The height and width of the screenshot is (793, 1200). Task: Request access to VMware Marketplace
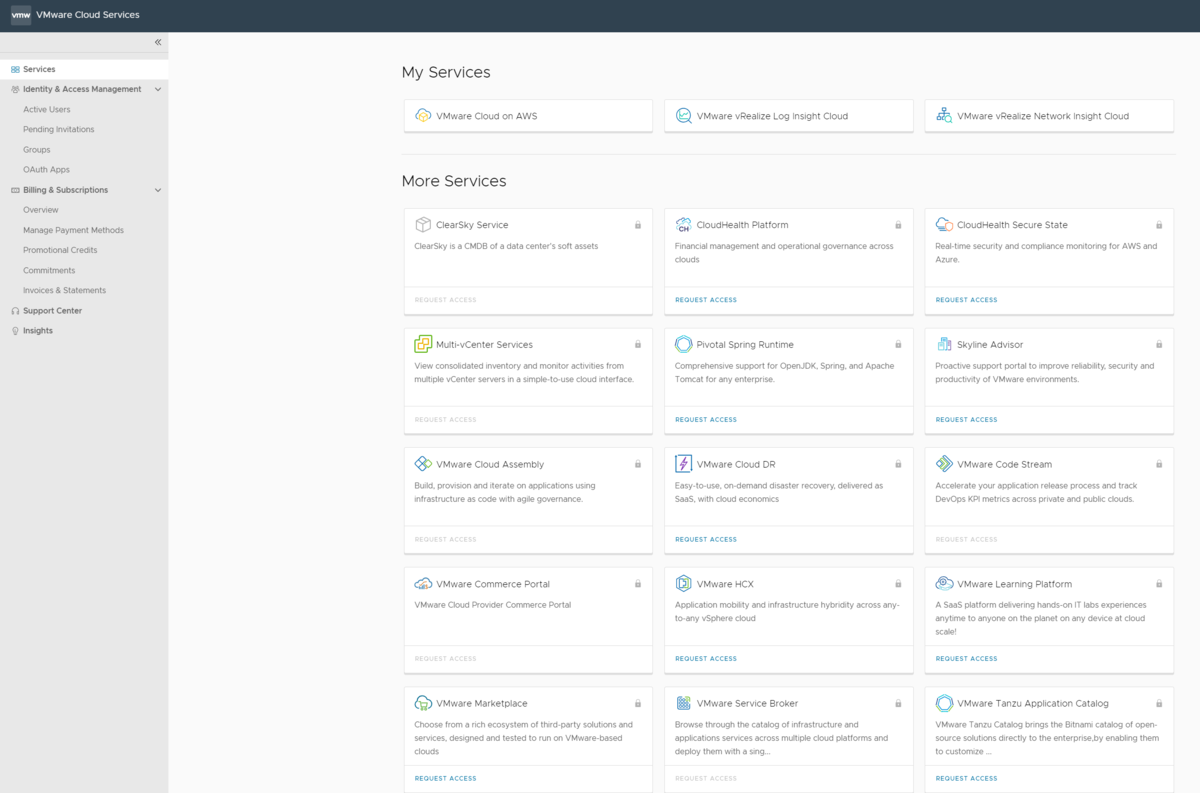[446, 778]
